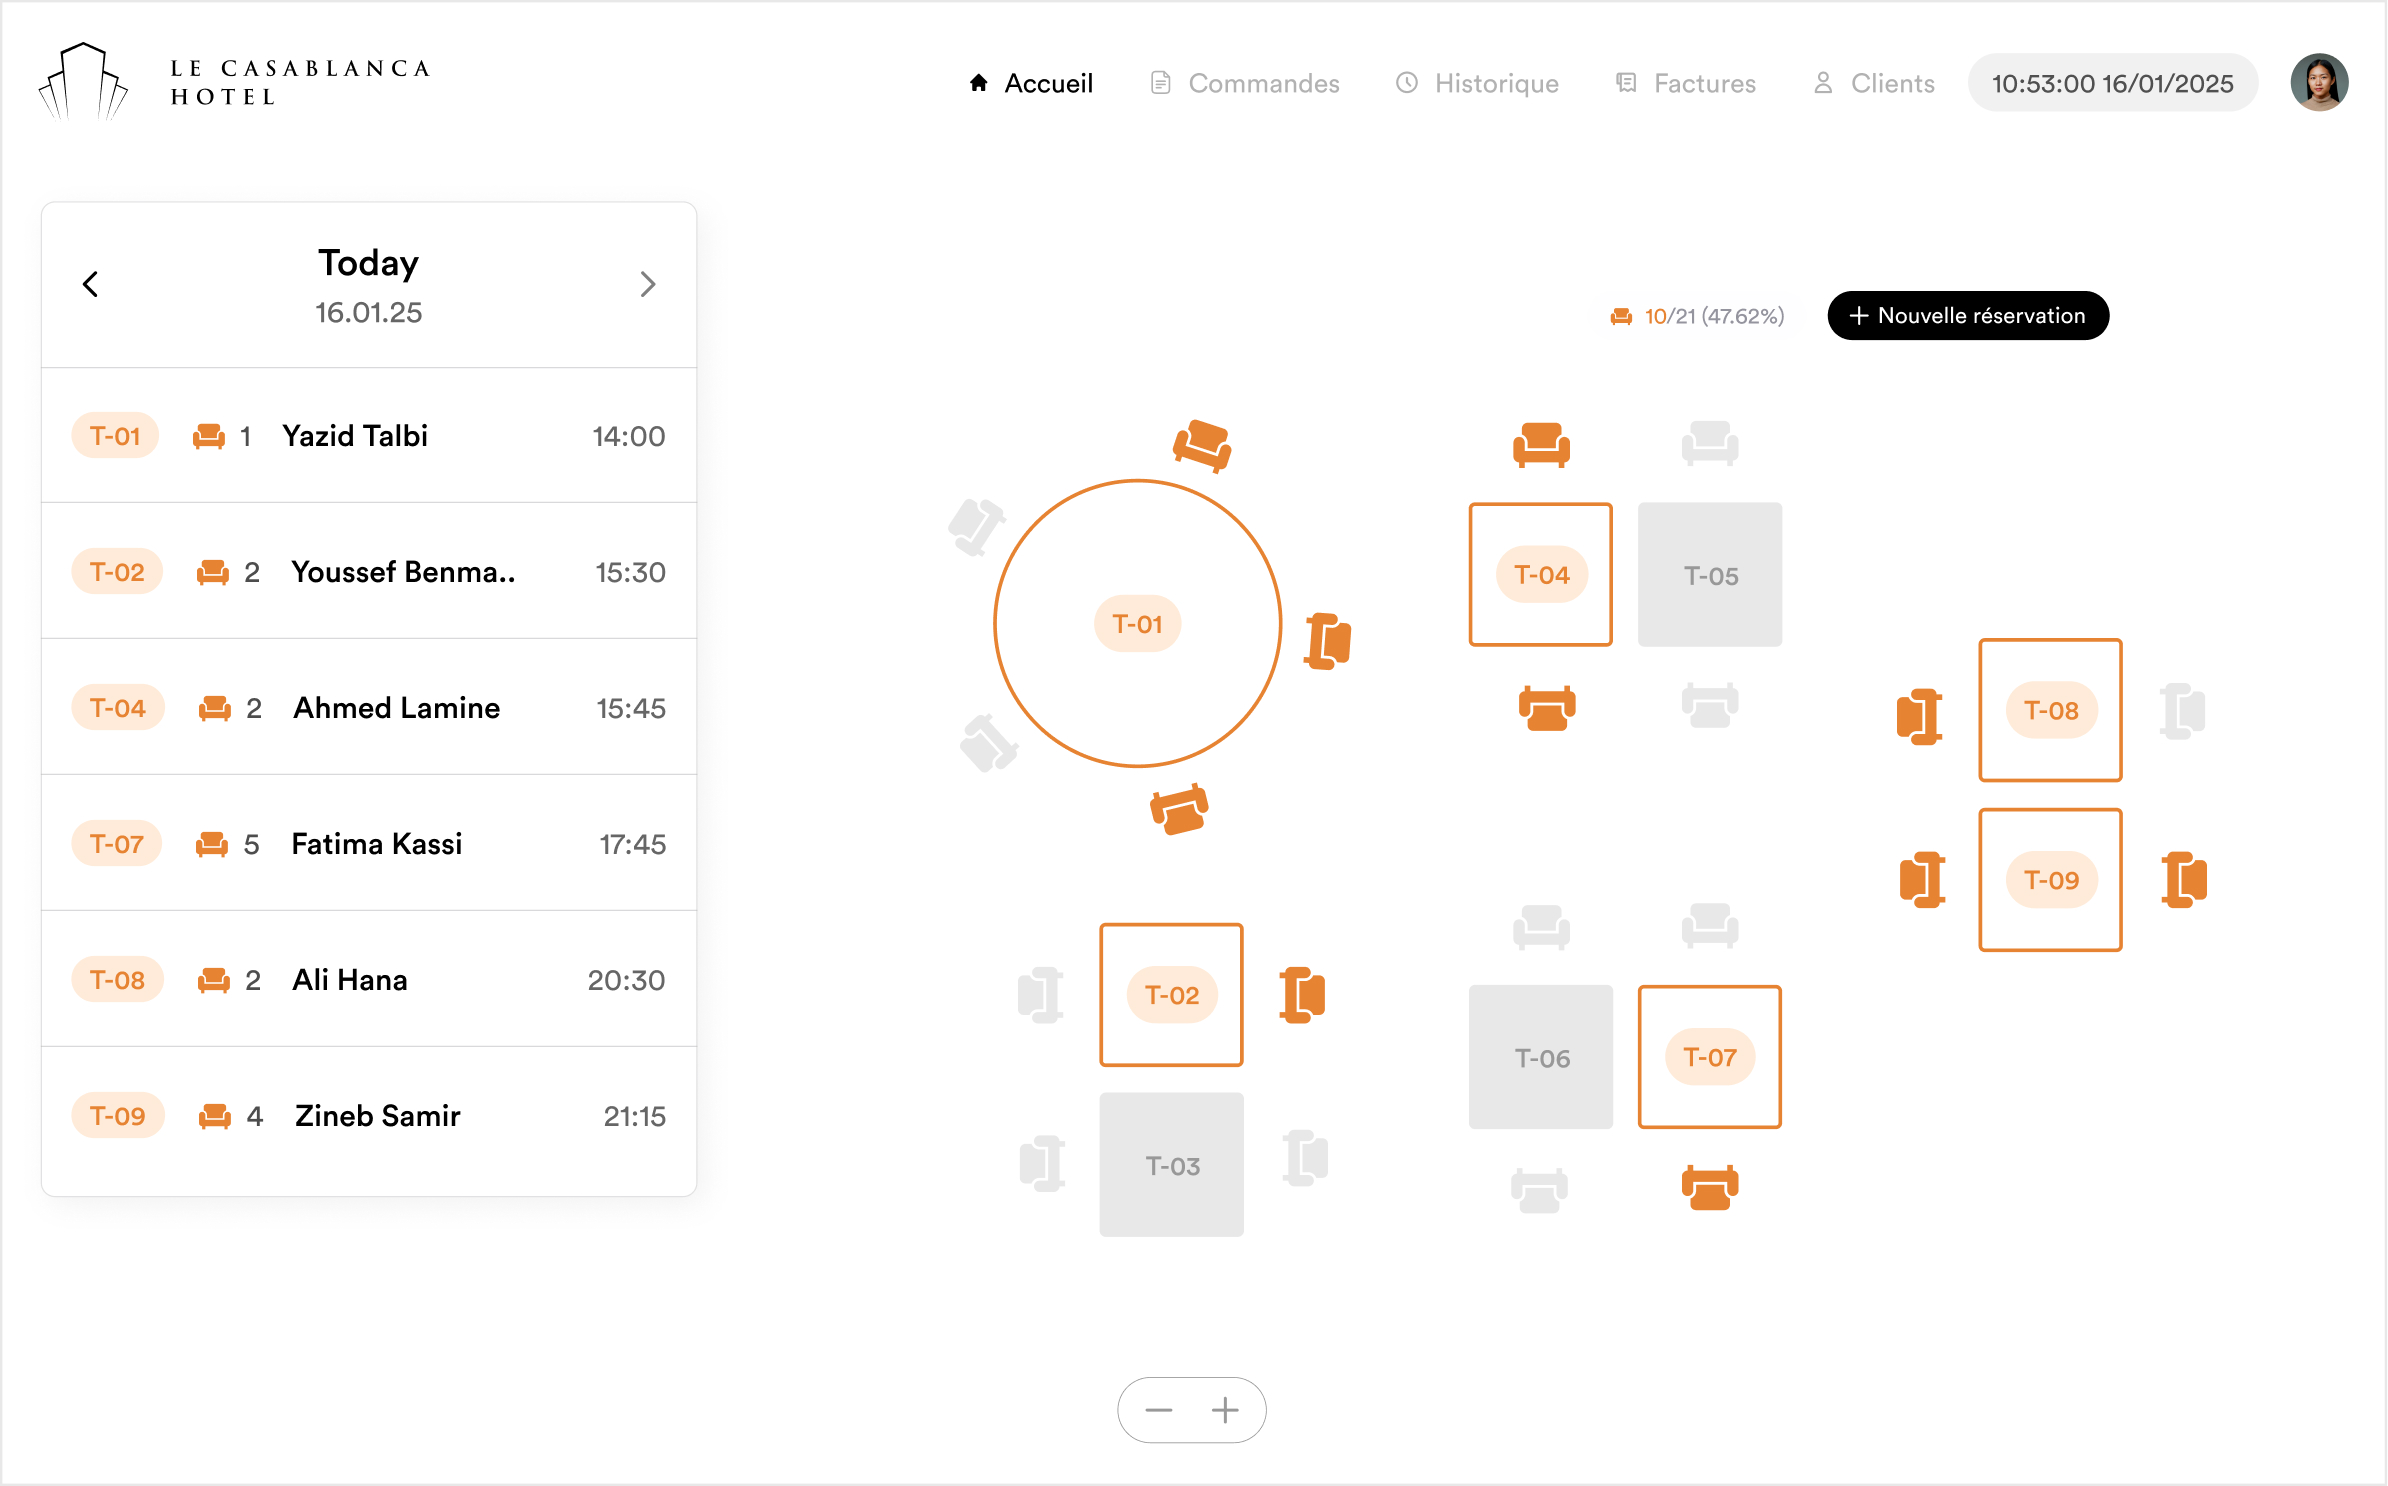This screenshot has height=1486, width=2388.
Task: Click the orange seat left of T-09
Action: (x=1921, y=880)
